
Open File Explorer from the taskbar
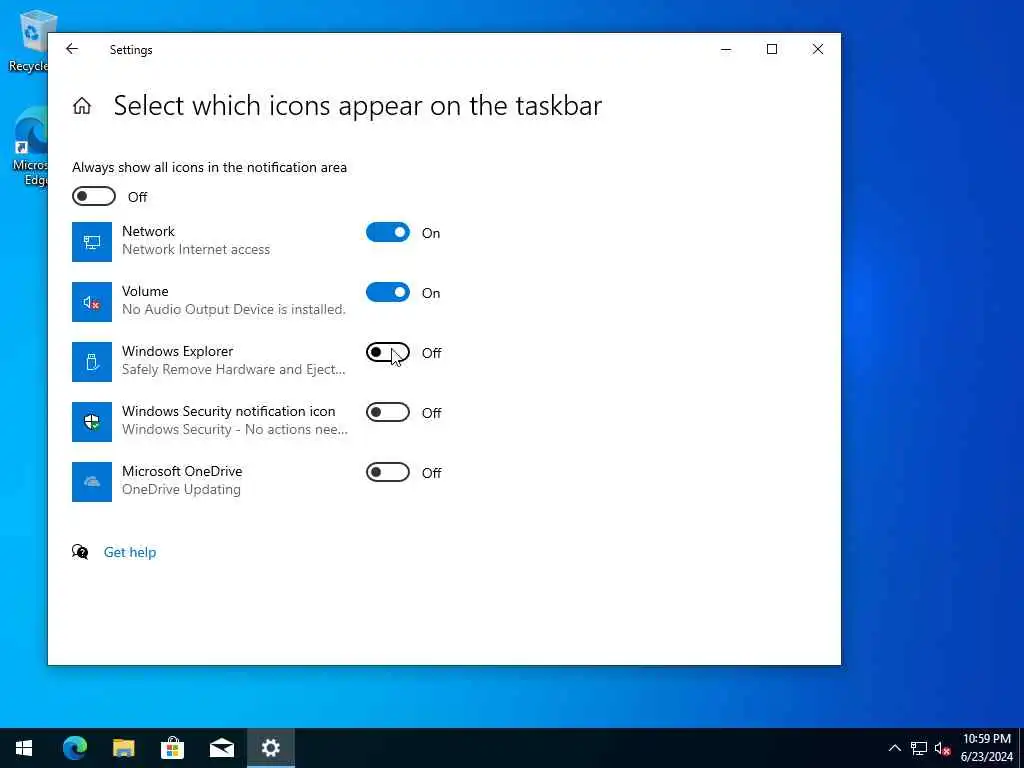[x=123, y=748]
